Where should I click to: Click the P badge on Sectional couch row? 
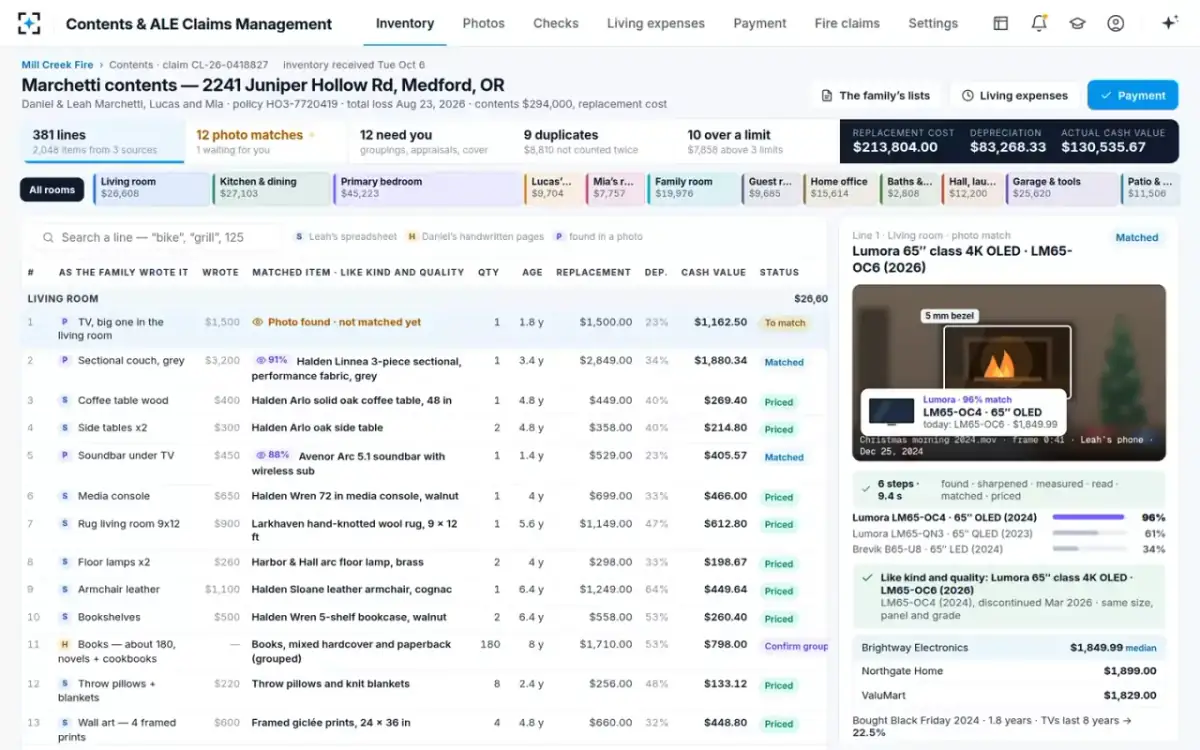[x=64, y=360]
